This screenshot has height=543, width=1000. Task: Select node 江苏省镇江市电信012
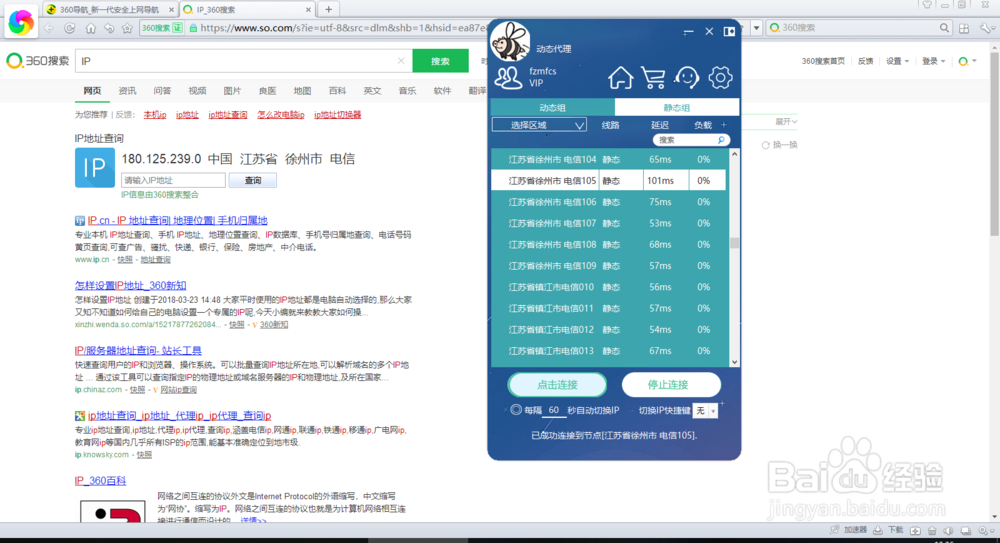tap(608, 330)
